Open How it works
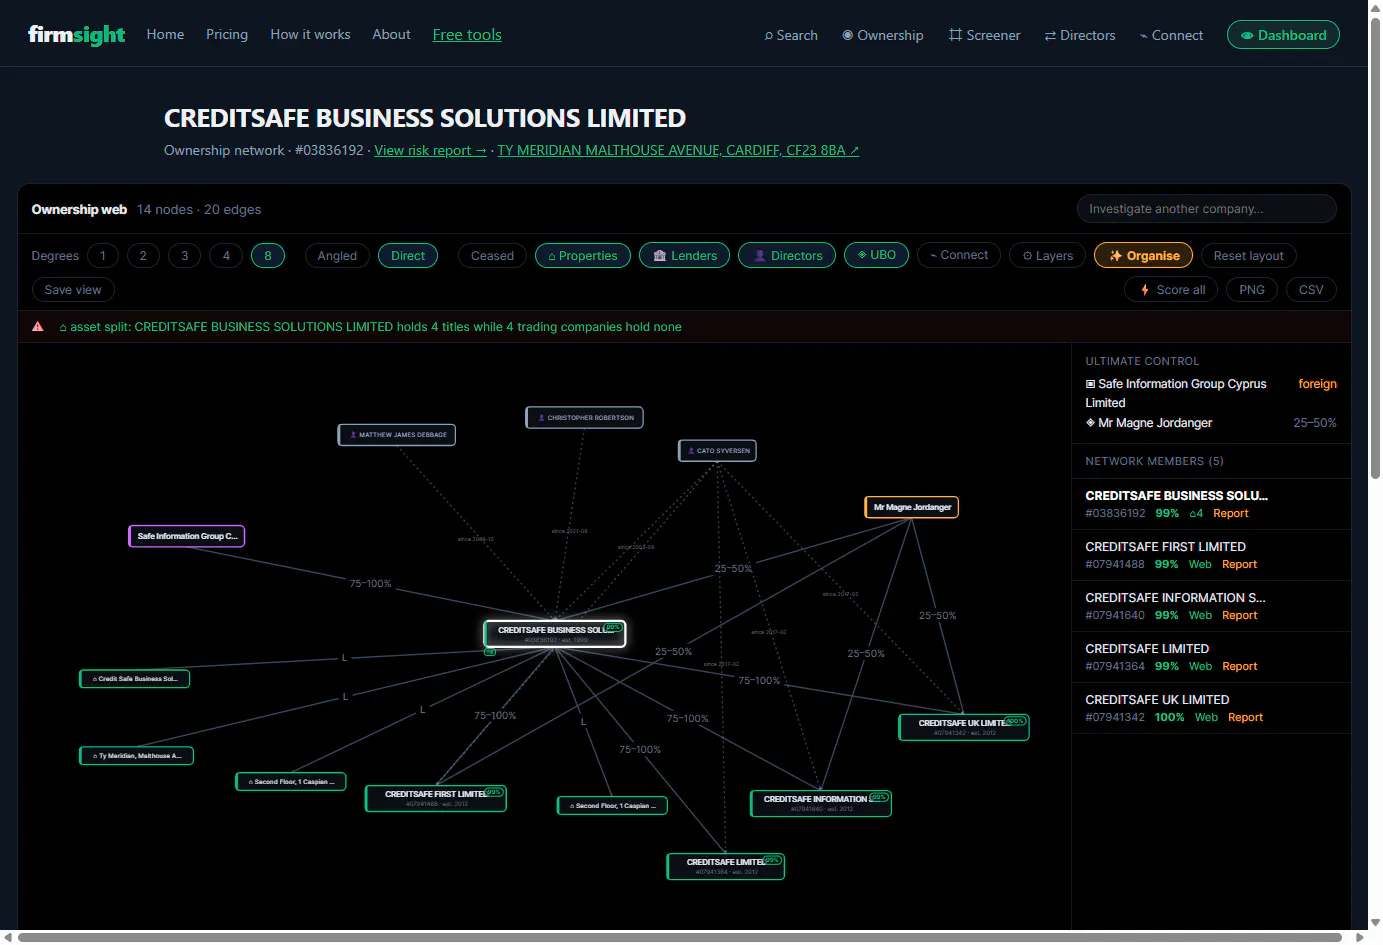The height and width of the screenshot is (945, 1383). pyautogui.click(x=310, y=34)
